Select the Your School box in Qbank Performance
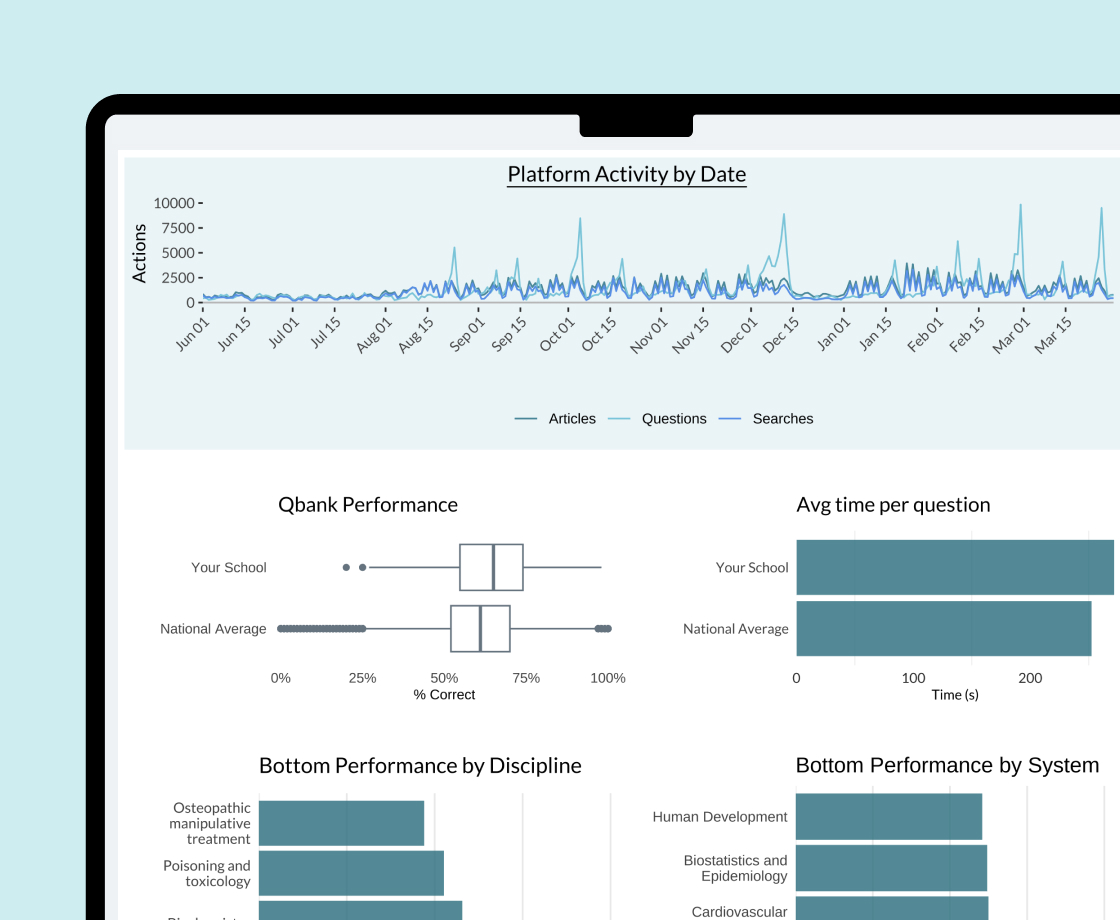The image size is (1120, 920). tap(491, 567)
